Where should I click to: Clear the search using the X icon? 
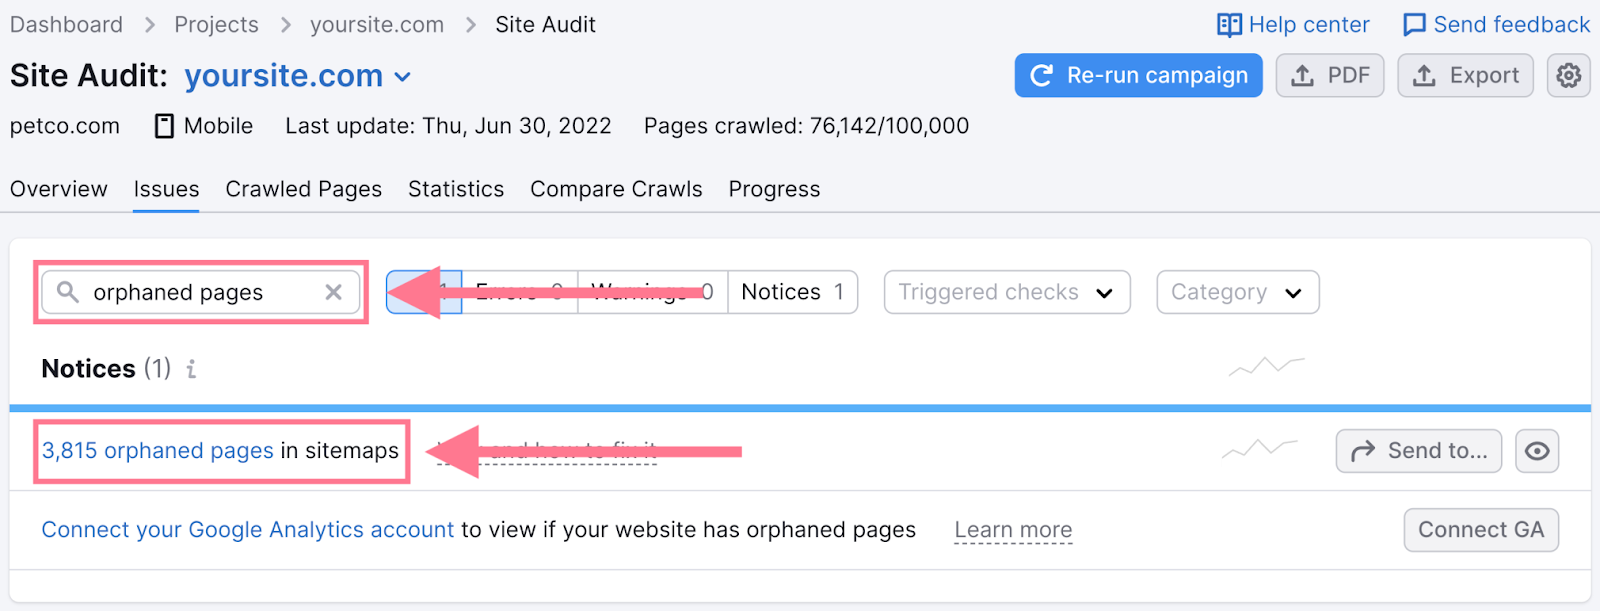tap(334, 292)
